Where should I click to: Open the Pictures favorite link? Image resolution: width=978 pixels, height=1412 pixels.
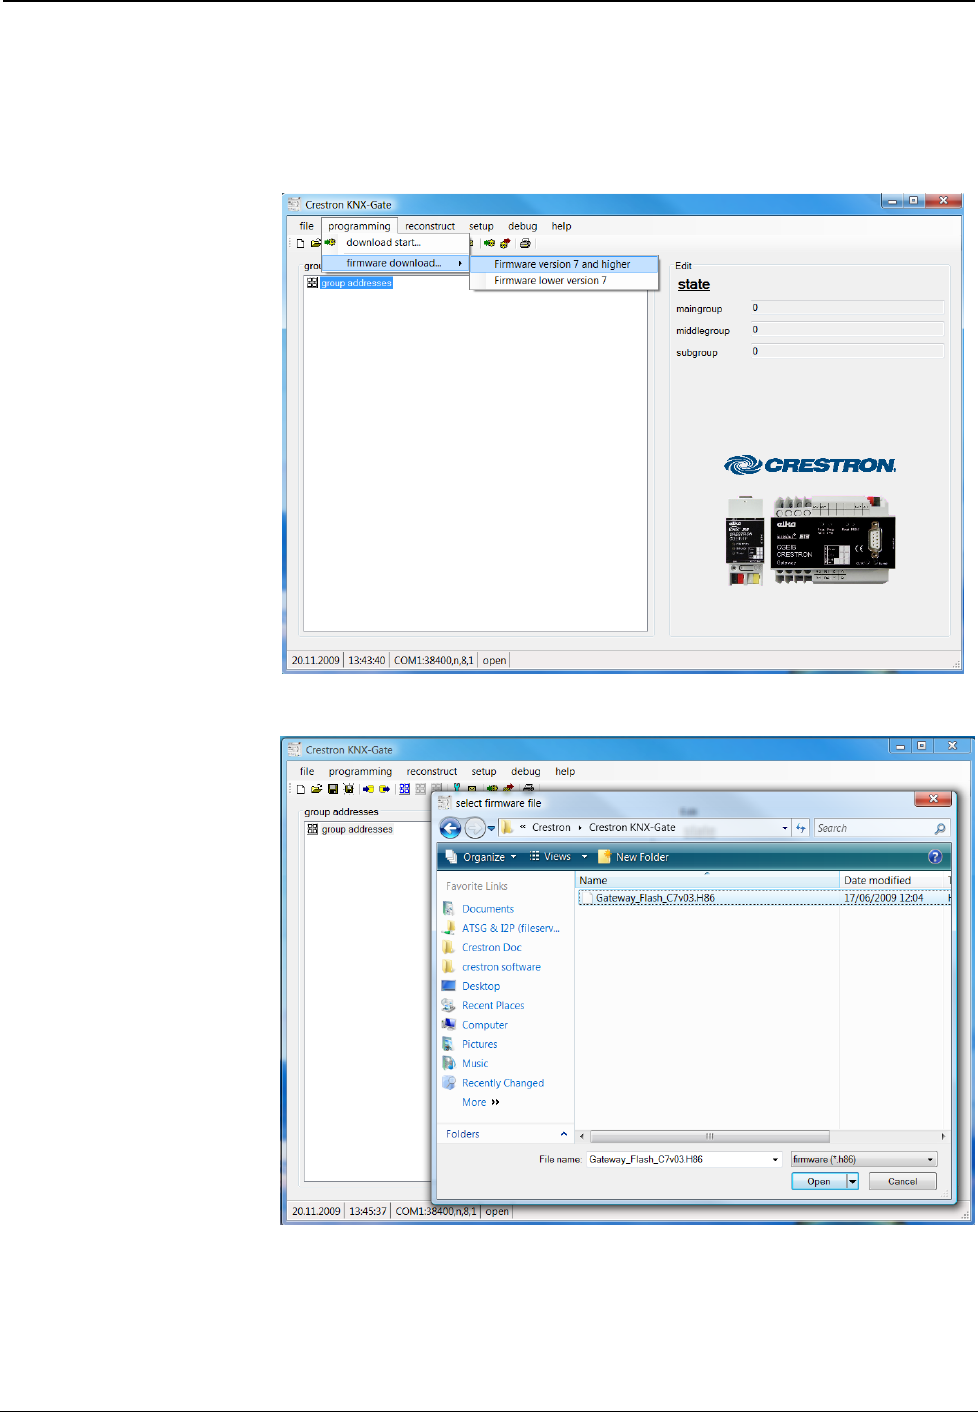[x=479, y=1044]
